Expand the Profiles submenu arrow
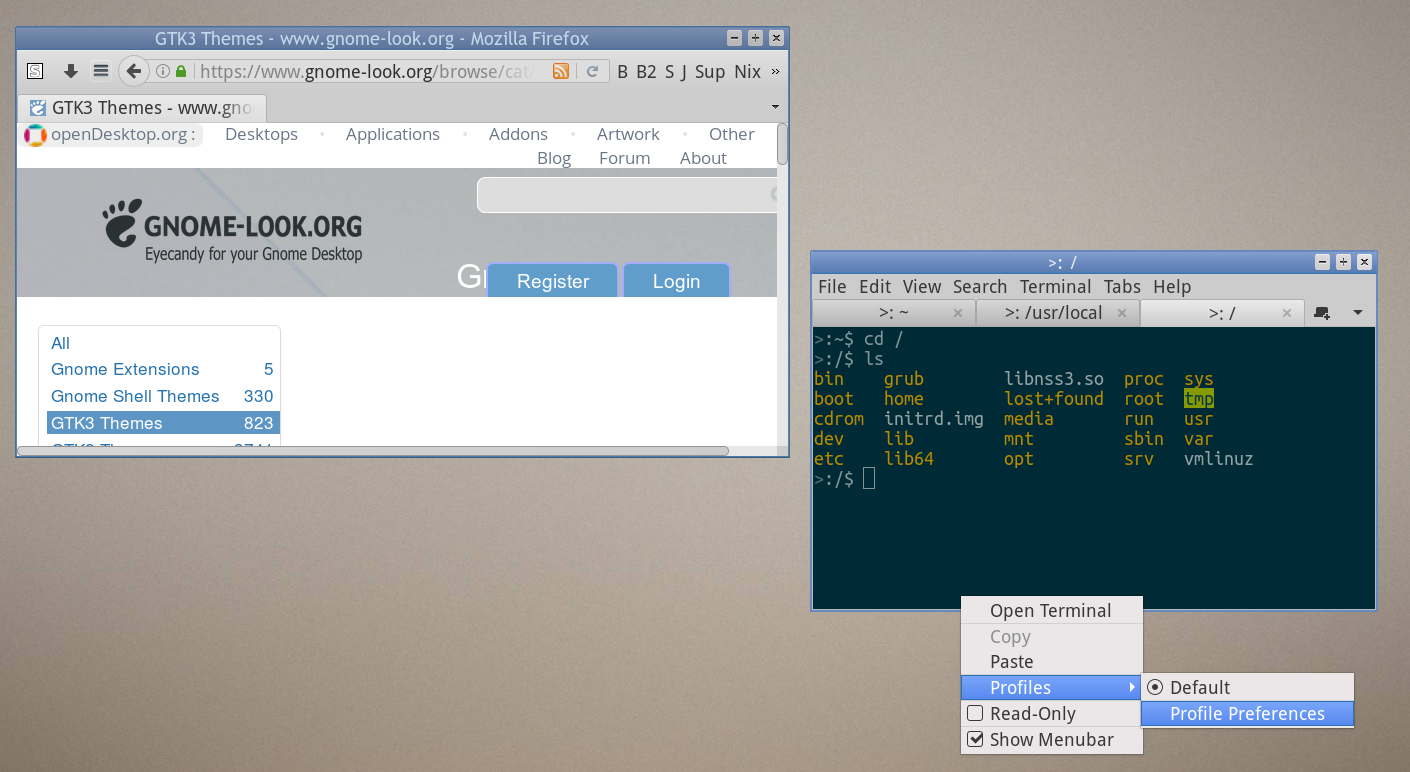Screen dimensions: 1410x772 [x=1131, y=687]
